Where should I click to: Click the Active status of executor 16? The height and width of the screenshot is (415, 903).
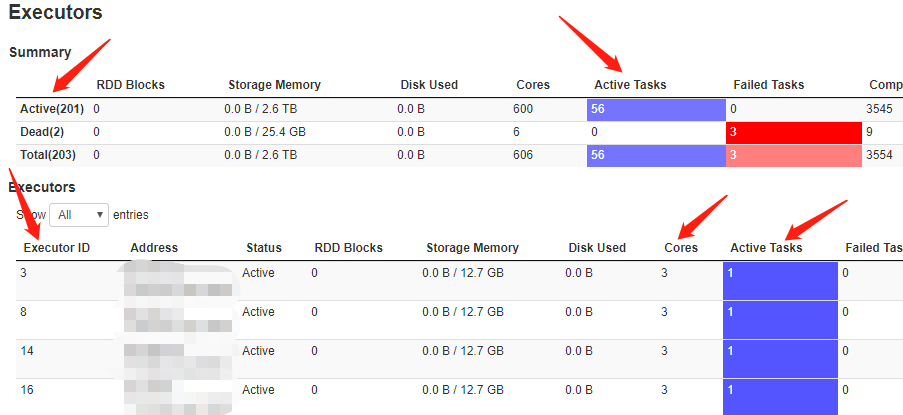pyautogui.click(x=258, y=390)
